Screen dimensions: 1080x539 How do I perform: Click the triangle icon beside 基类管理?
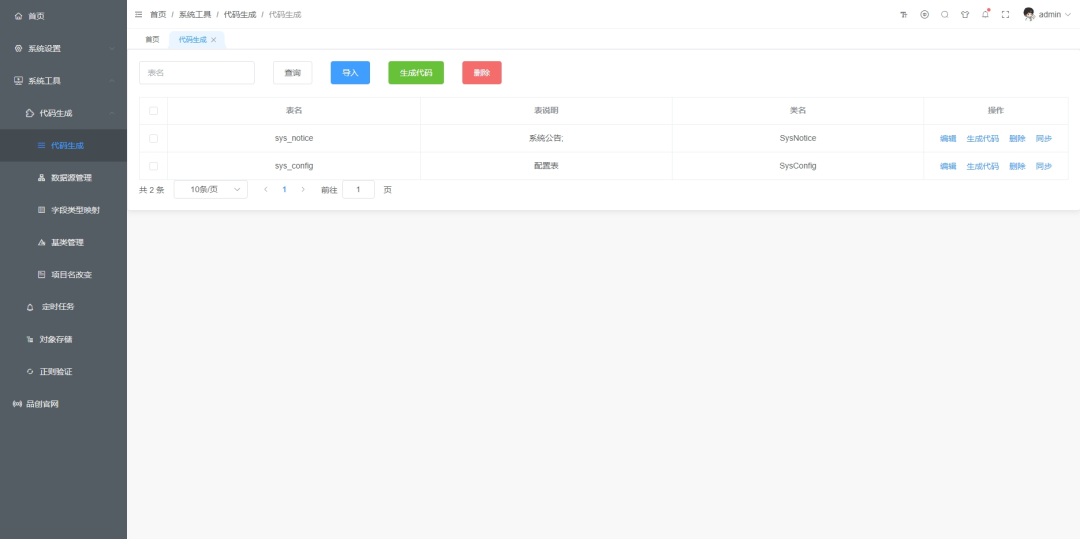[41, 242]
